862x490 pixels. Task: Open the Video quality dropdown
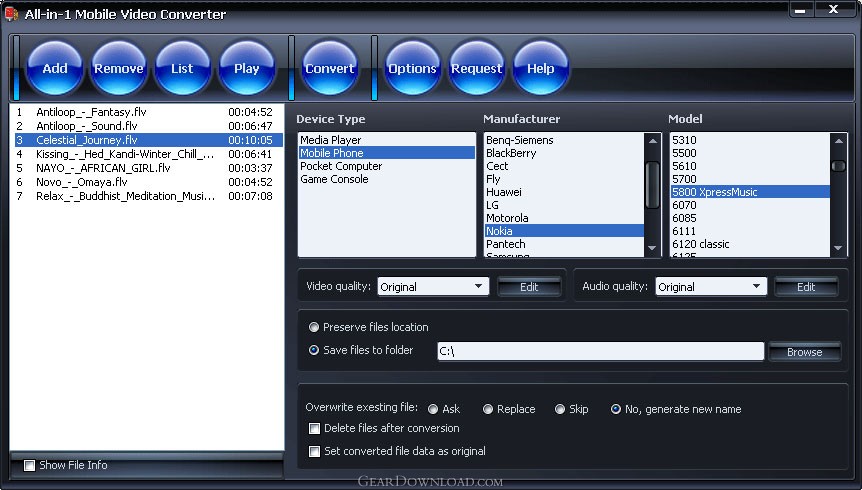433,287
